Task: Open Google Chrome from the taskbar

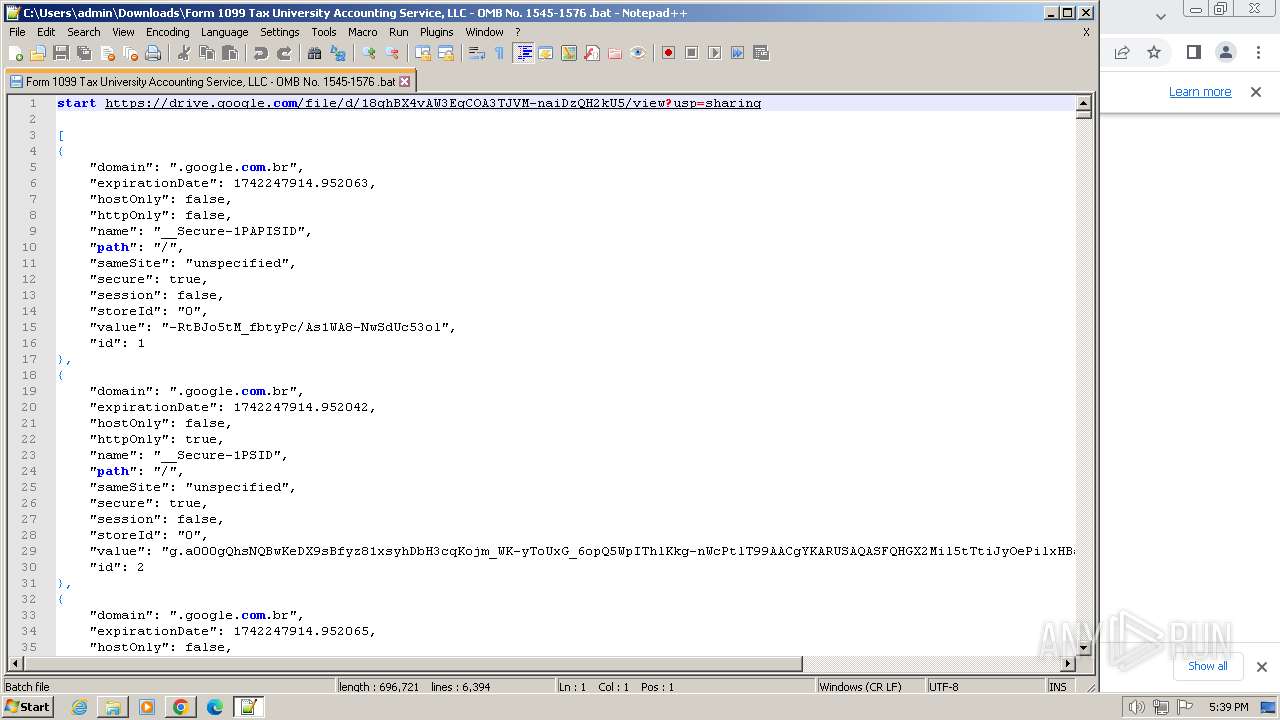Action: 180,707
